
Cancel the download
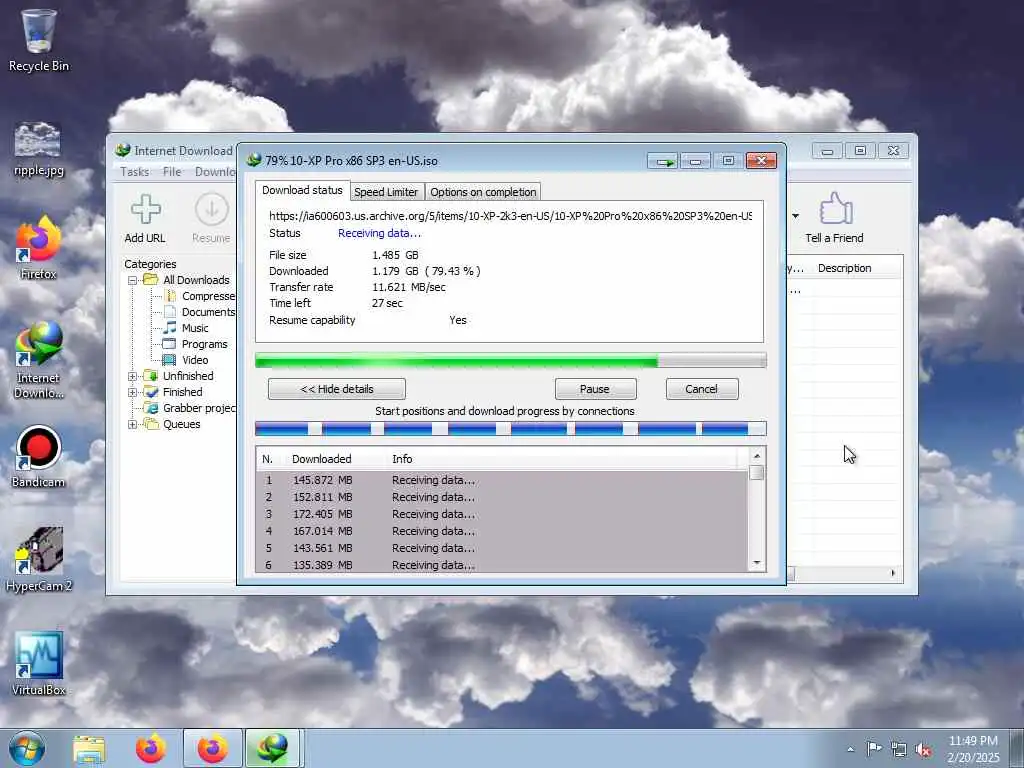coord(702,389)
